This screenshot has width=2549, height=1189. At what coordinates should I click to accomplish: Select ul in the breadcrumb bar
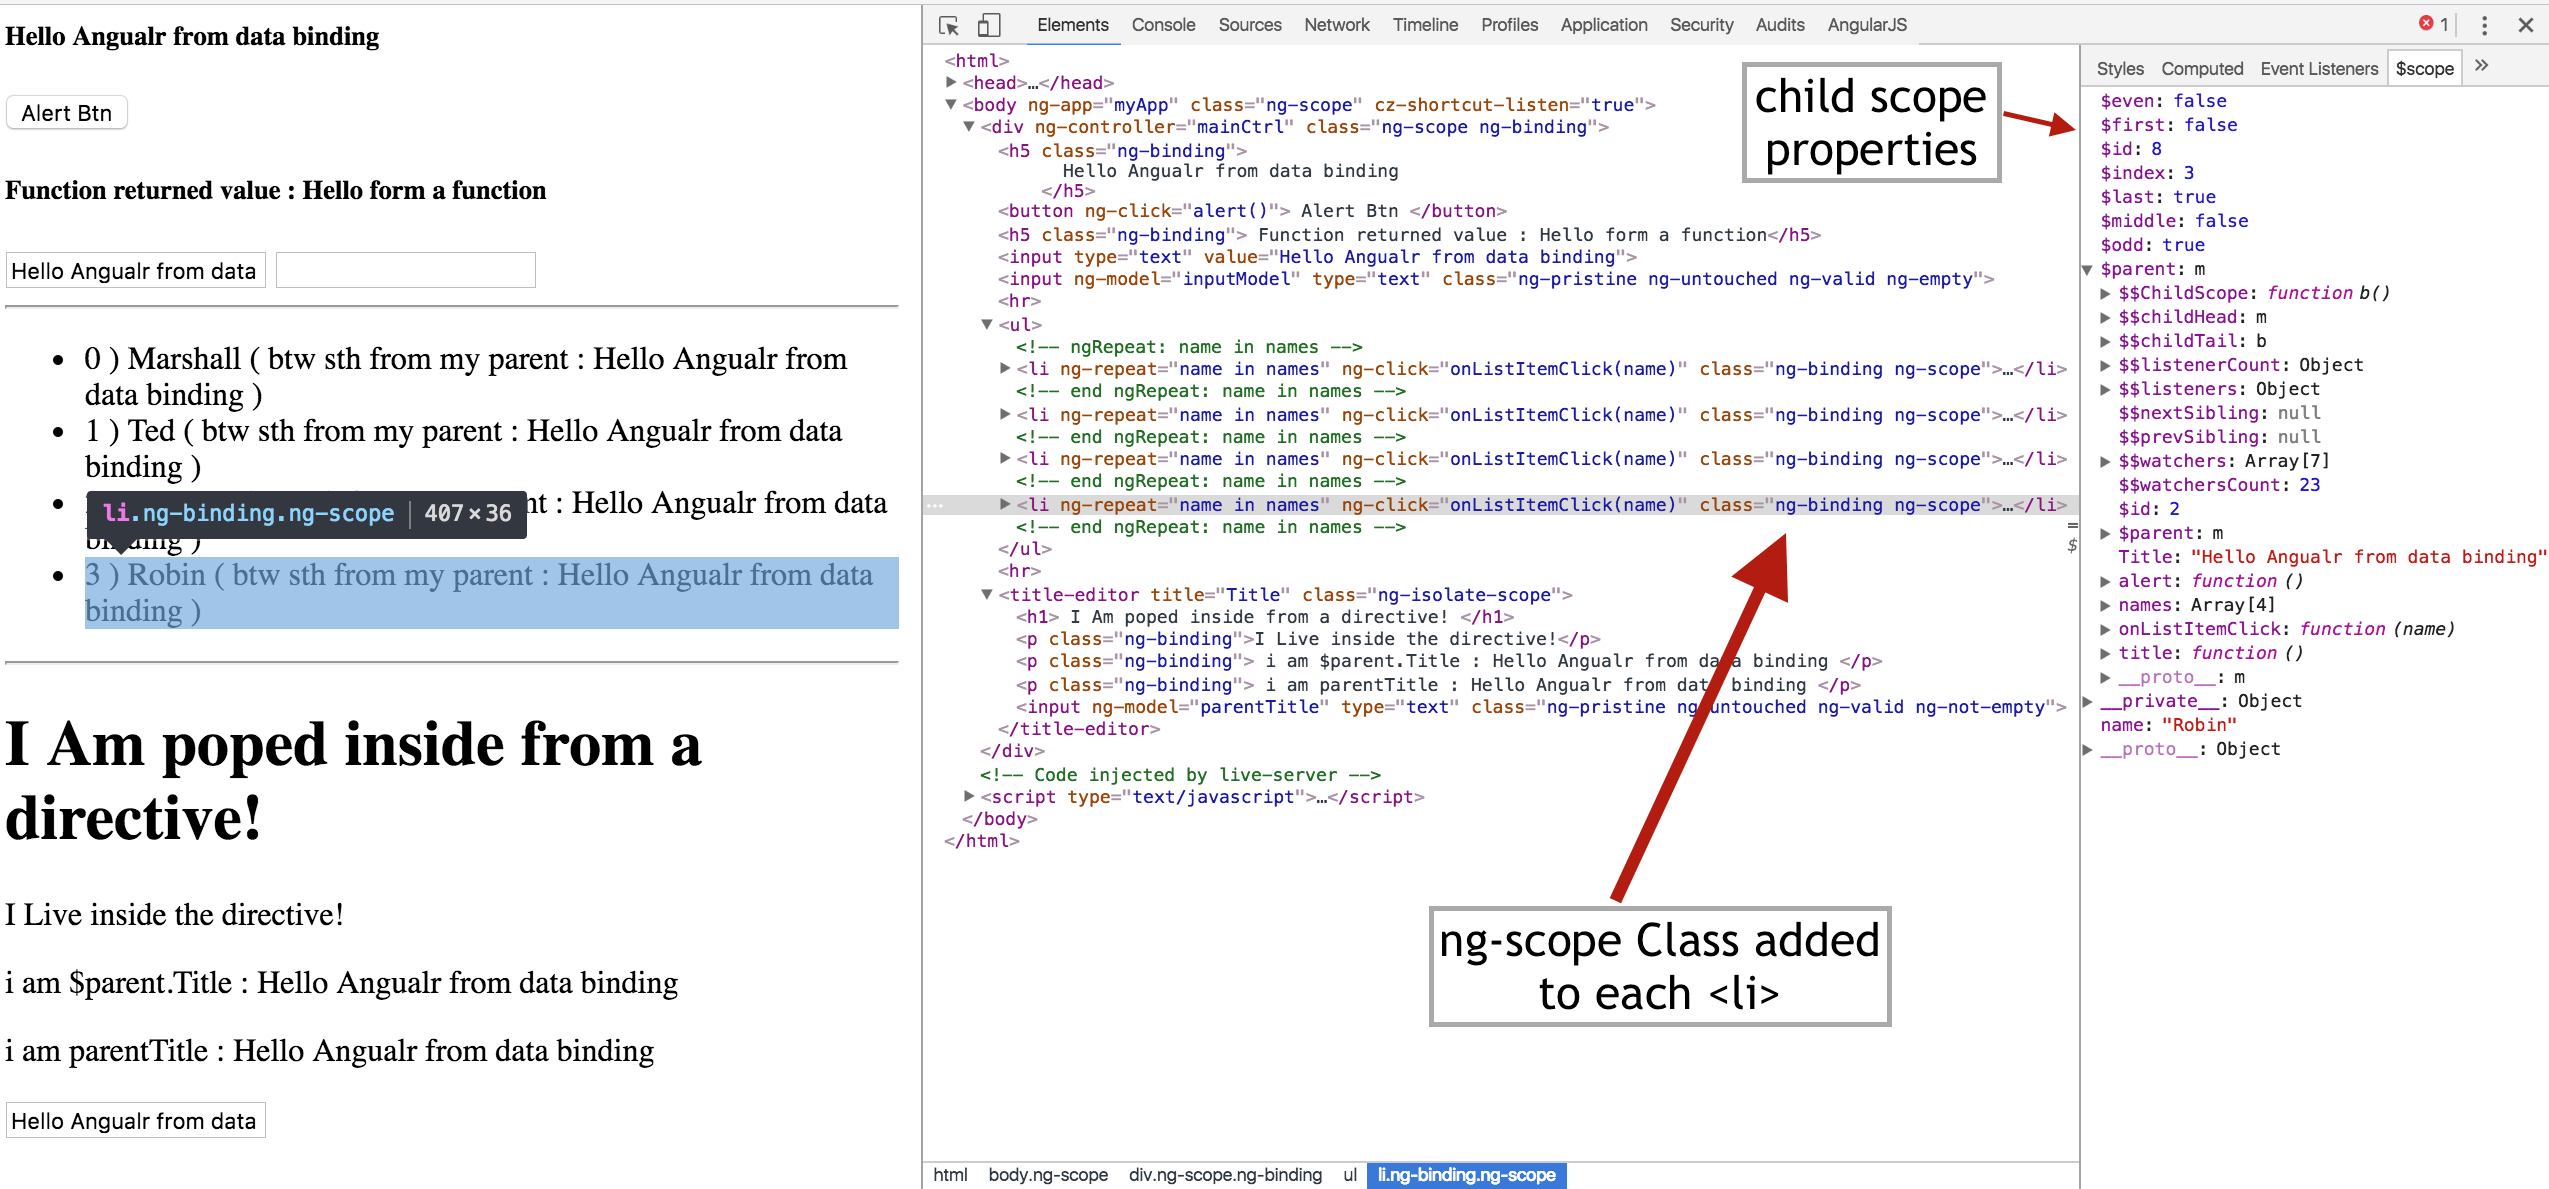coord(1350,1175)
